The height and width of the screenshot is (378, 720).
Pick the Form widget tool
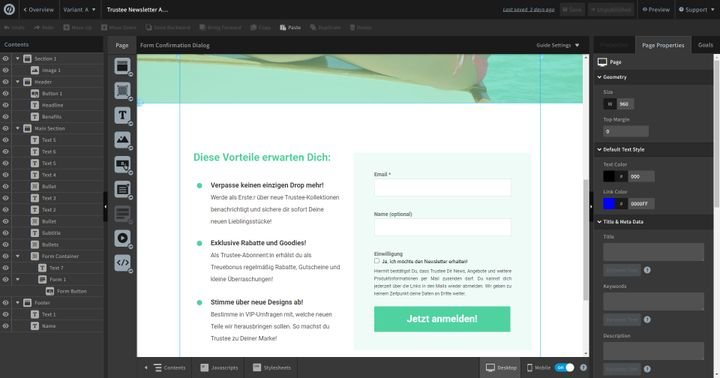click(x=122, y=189)
